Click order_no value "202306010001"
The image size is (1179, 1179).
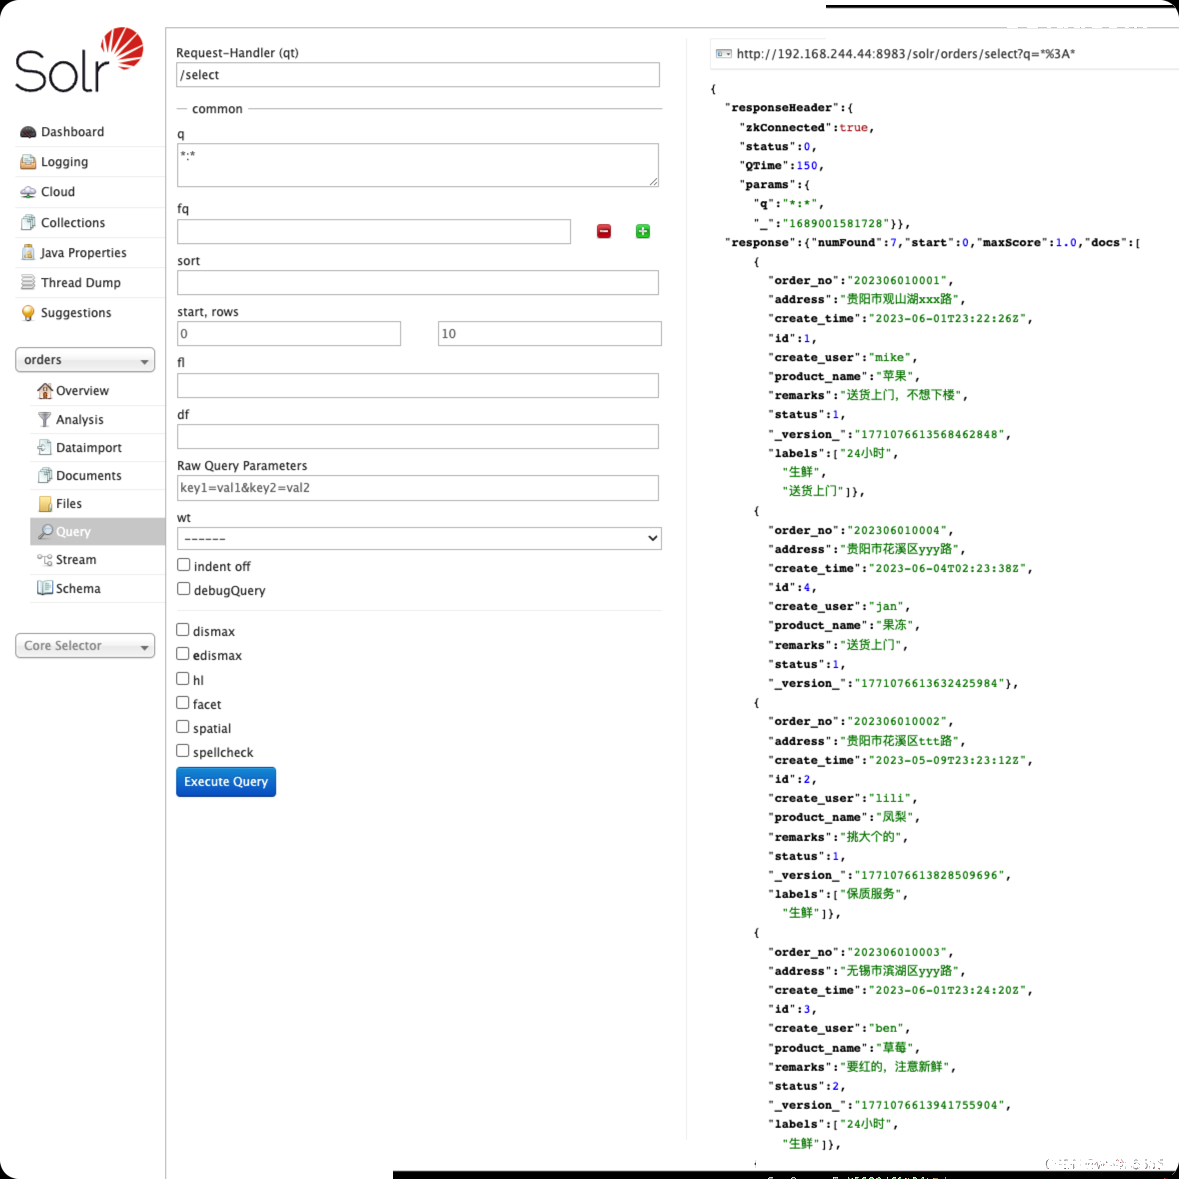click(x=900, y=280)
